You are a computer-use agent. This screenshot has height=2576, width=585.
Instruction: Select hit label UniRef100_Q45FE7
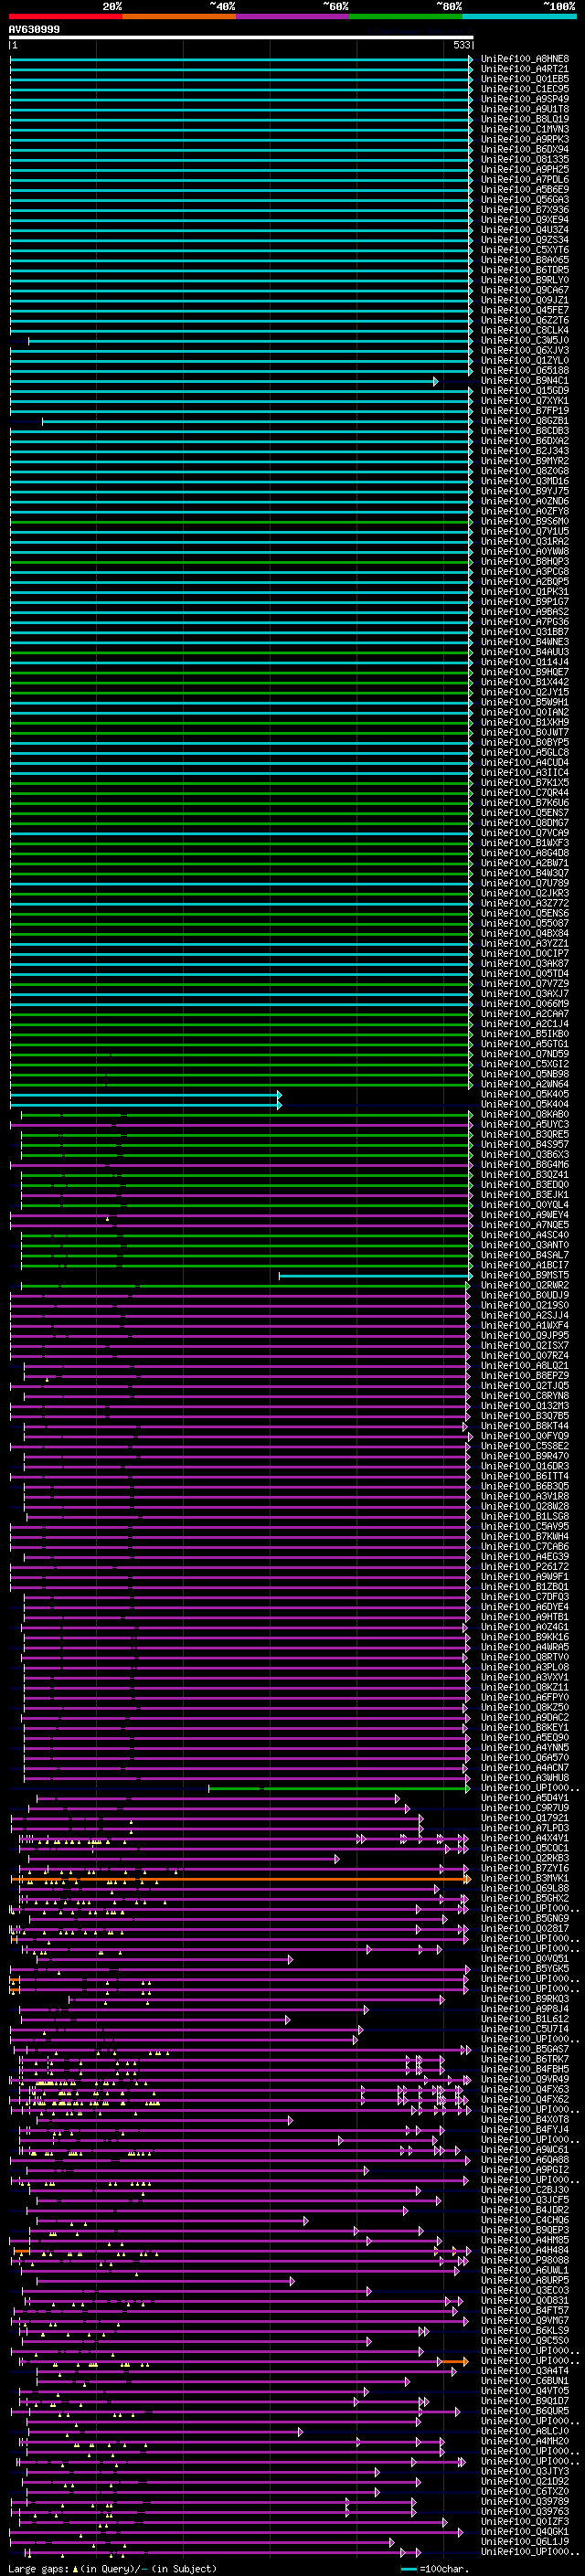(525, 310)
